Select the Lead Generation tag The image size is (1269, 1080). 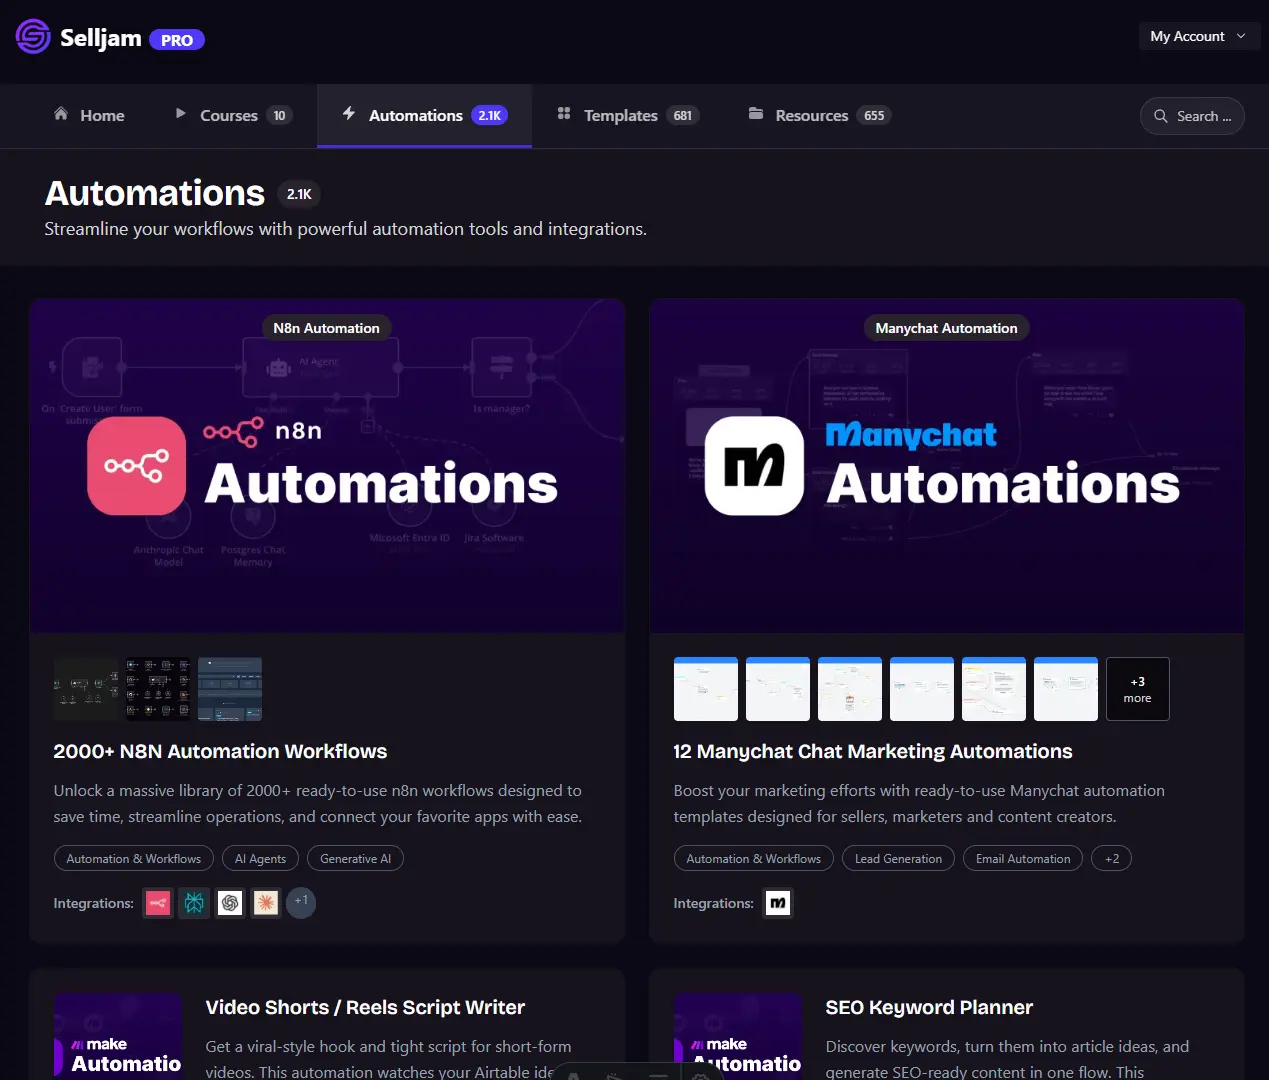898,858
